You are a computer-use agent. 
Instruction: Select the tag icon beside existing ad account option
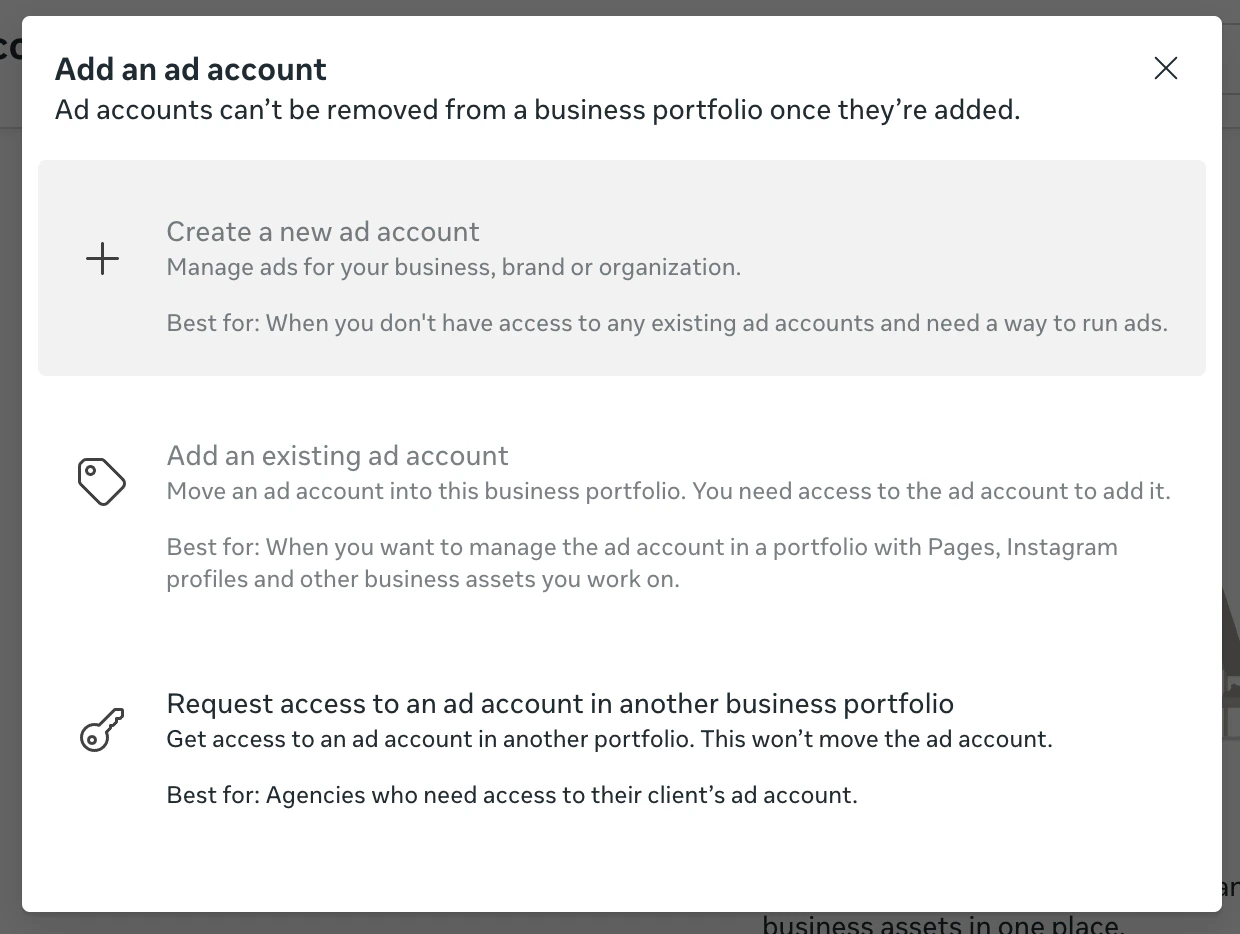101,481
